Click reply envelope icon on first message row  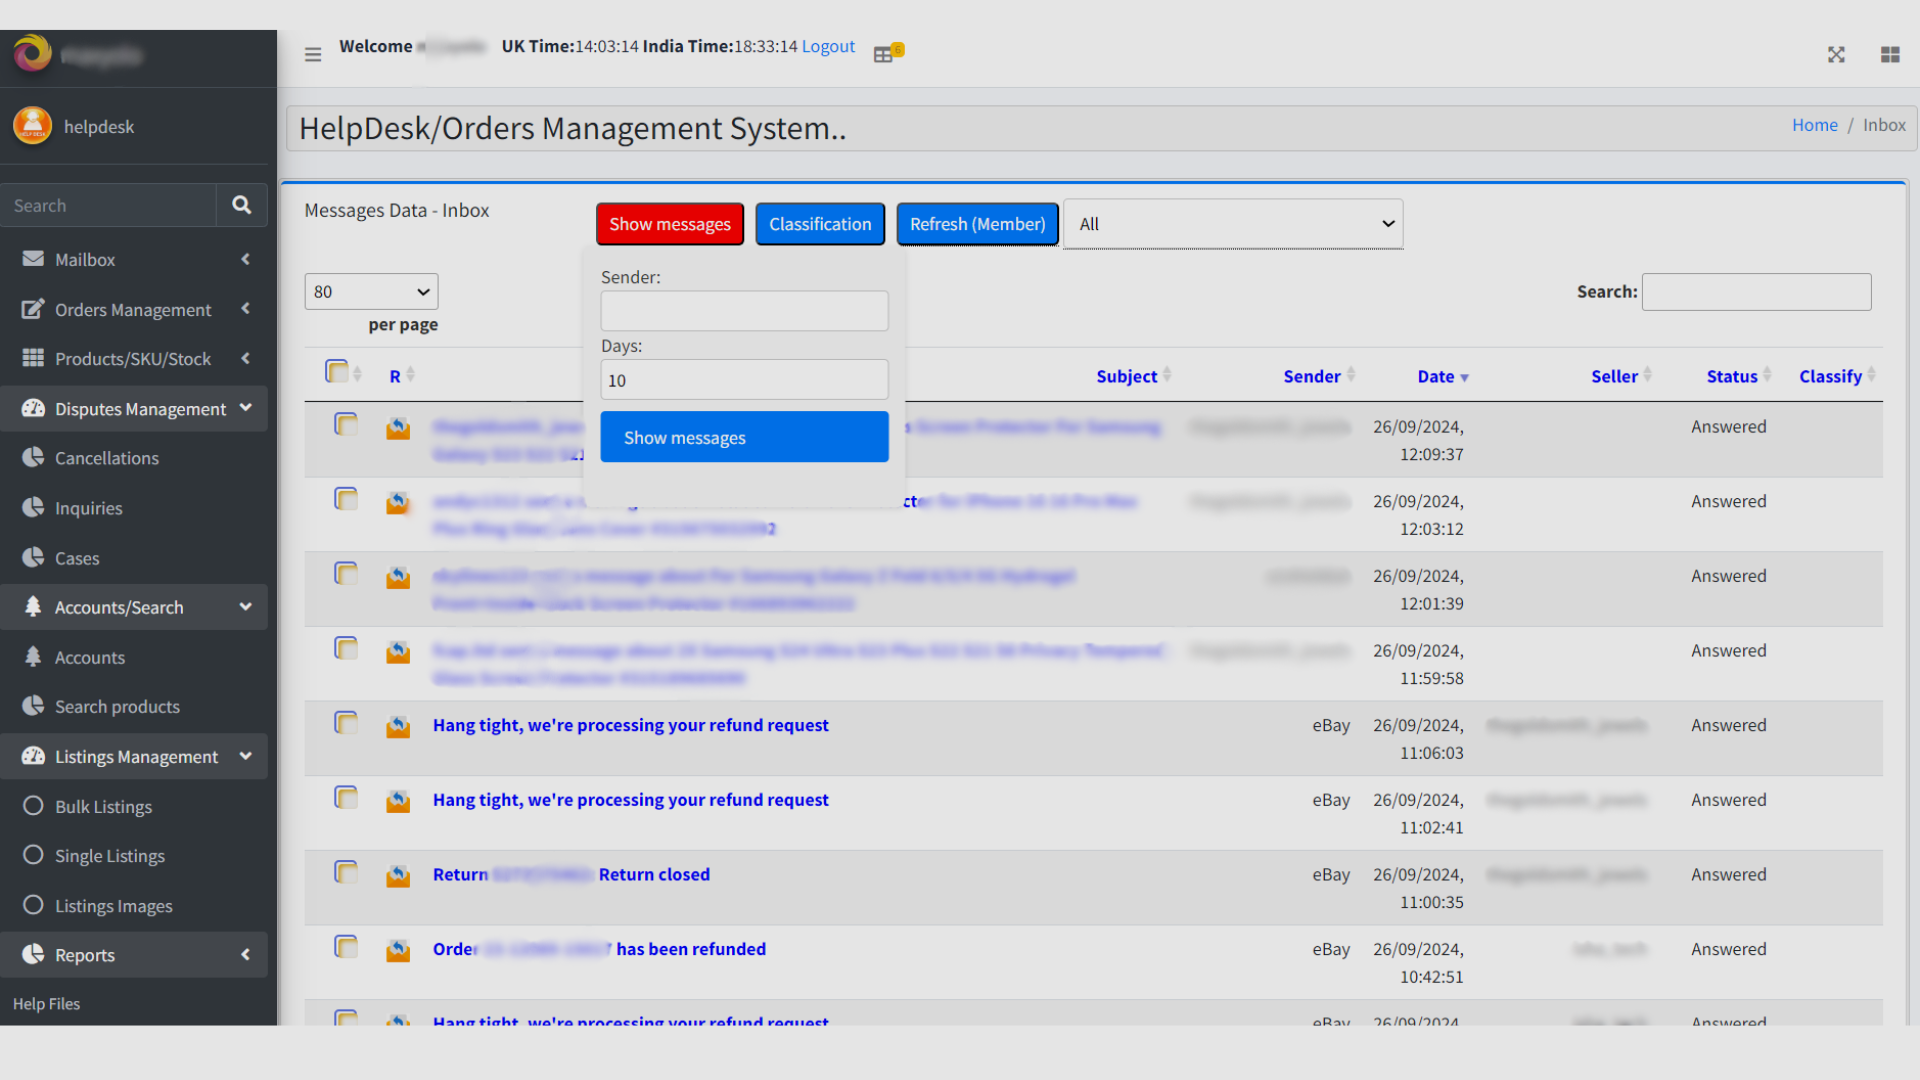[398, 429]
